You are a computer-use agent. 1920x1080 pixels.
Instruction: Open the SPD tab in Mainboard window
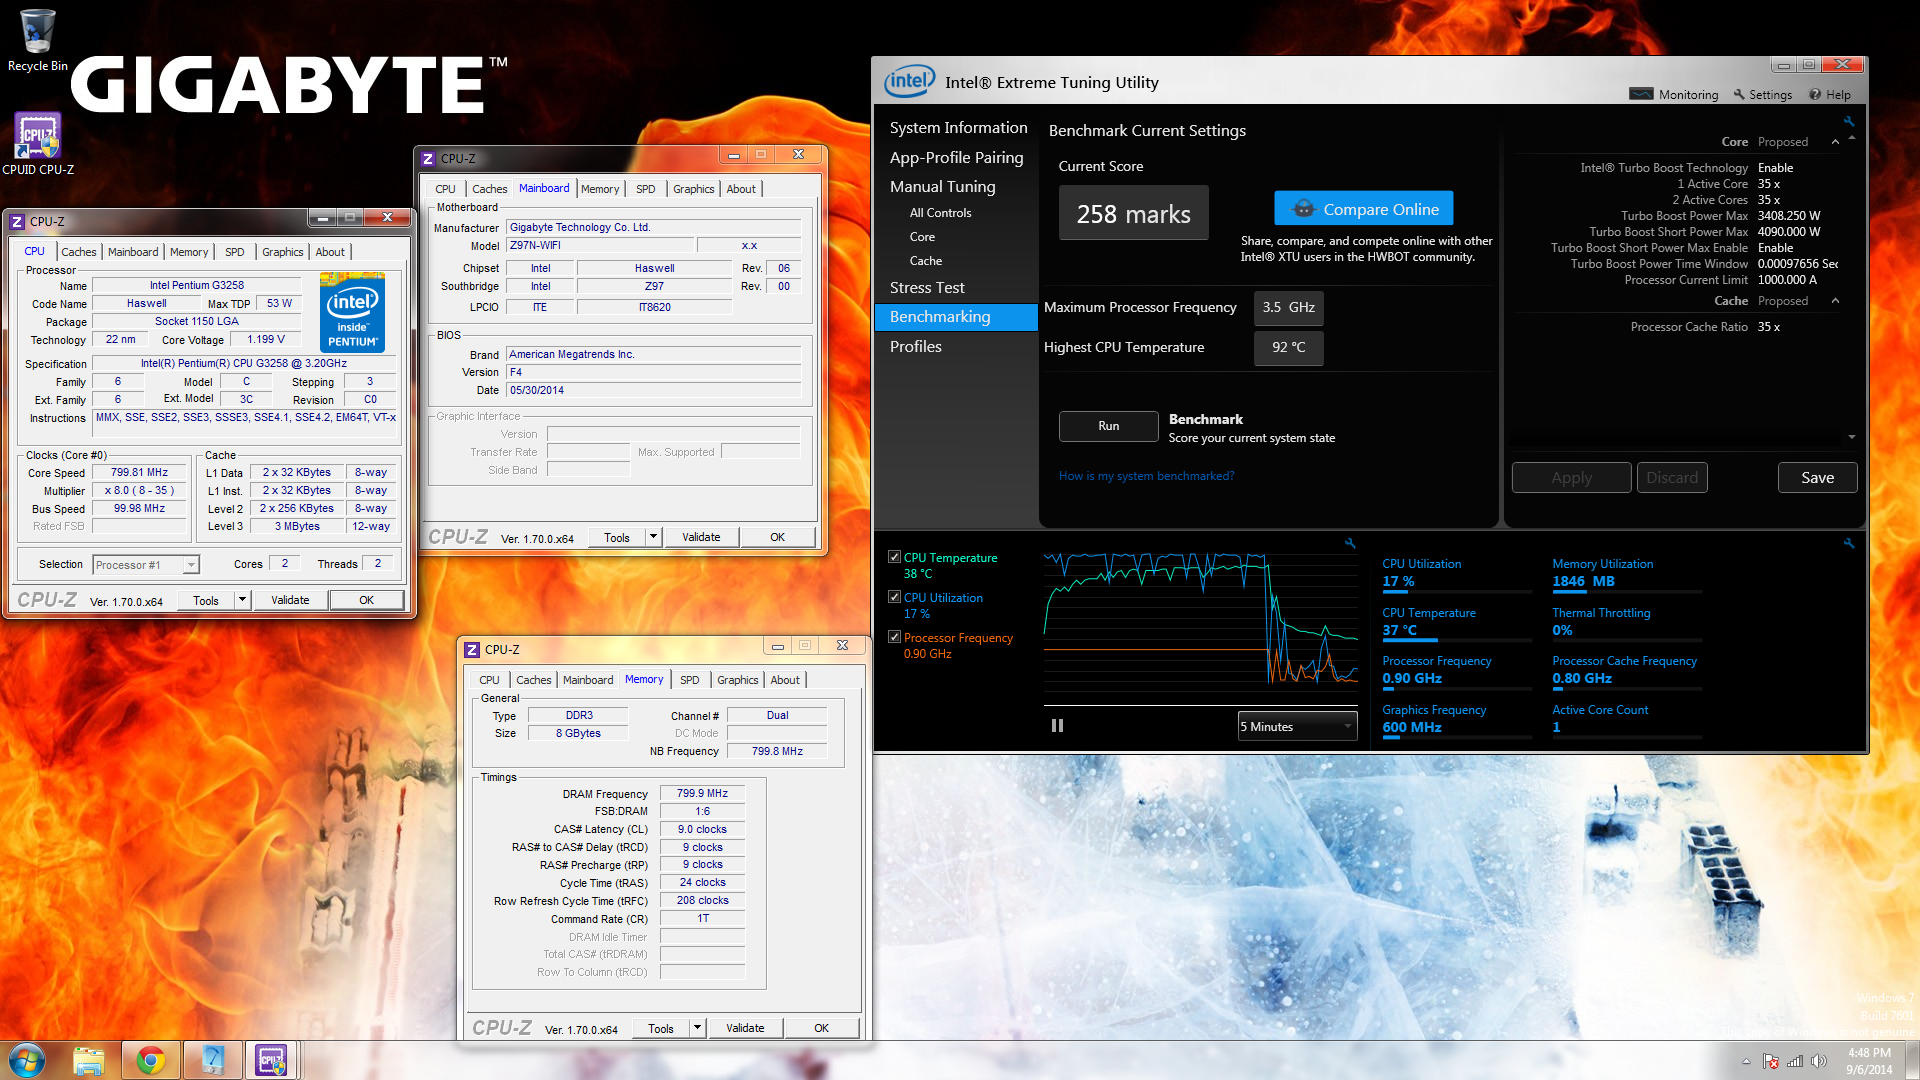[646, 189]
